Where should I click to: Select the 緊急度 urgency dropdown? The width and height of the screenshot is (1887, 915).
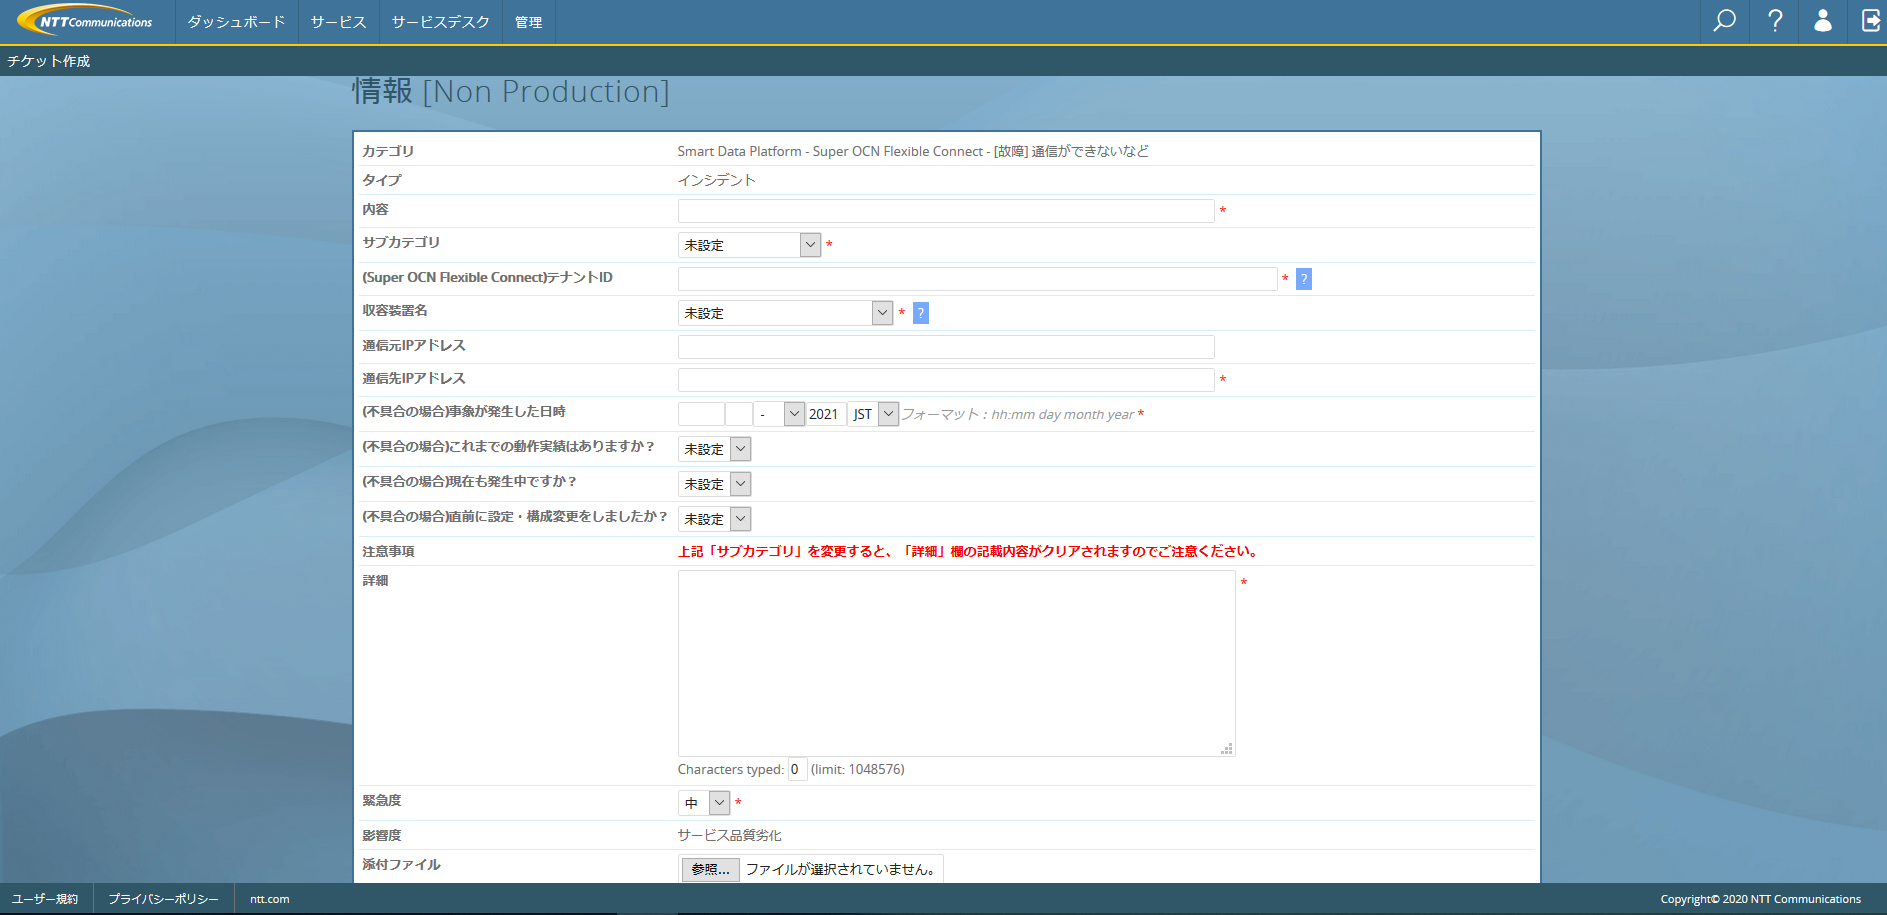pyautogui.click(x=705, y=803)
